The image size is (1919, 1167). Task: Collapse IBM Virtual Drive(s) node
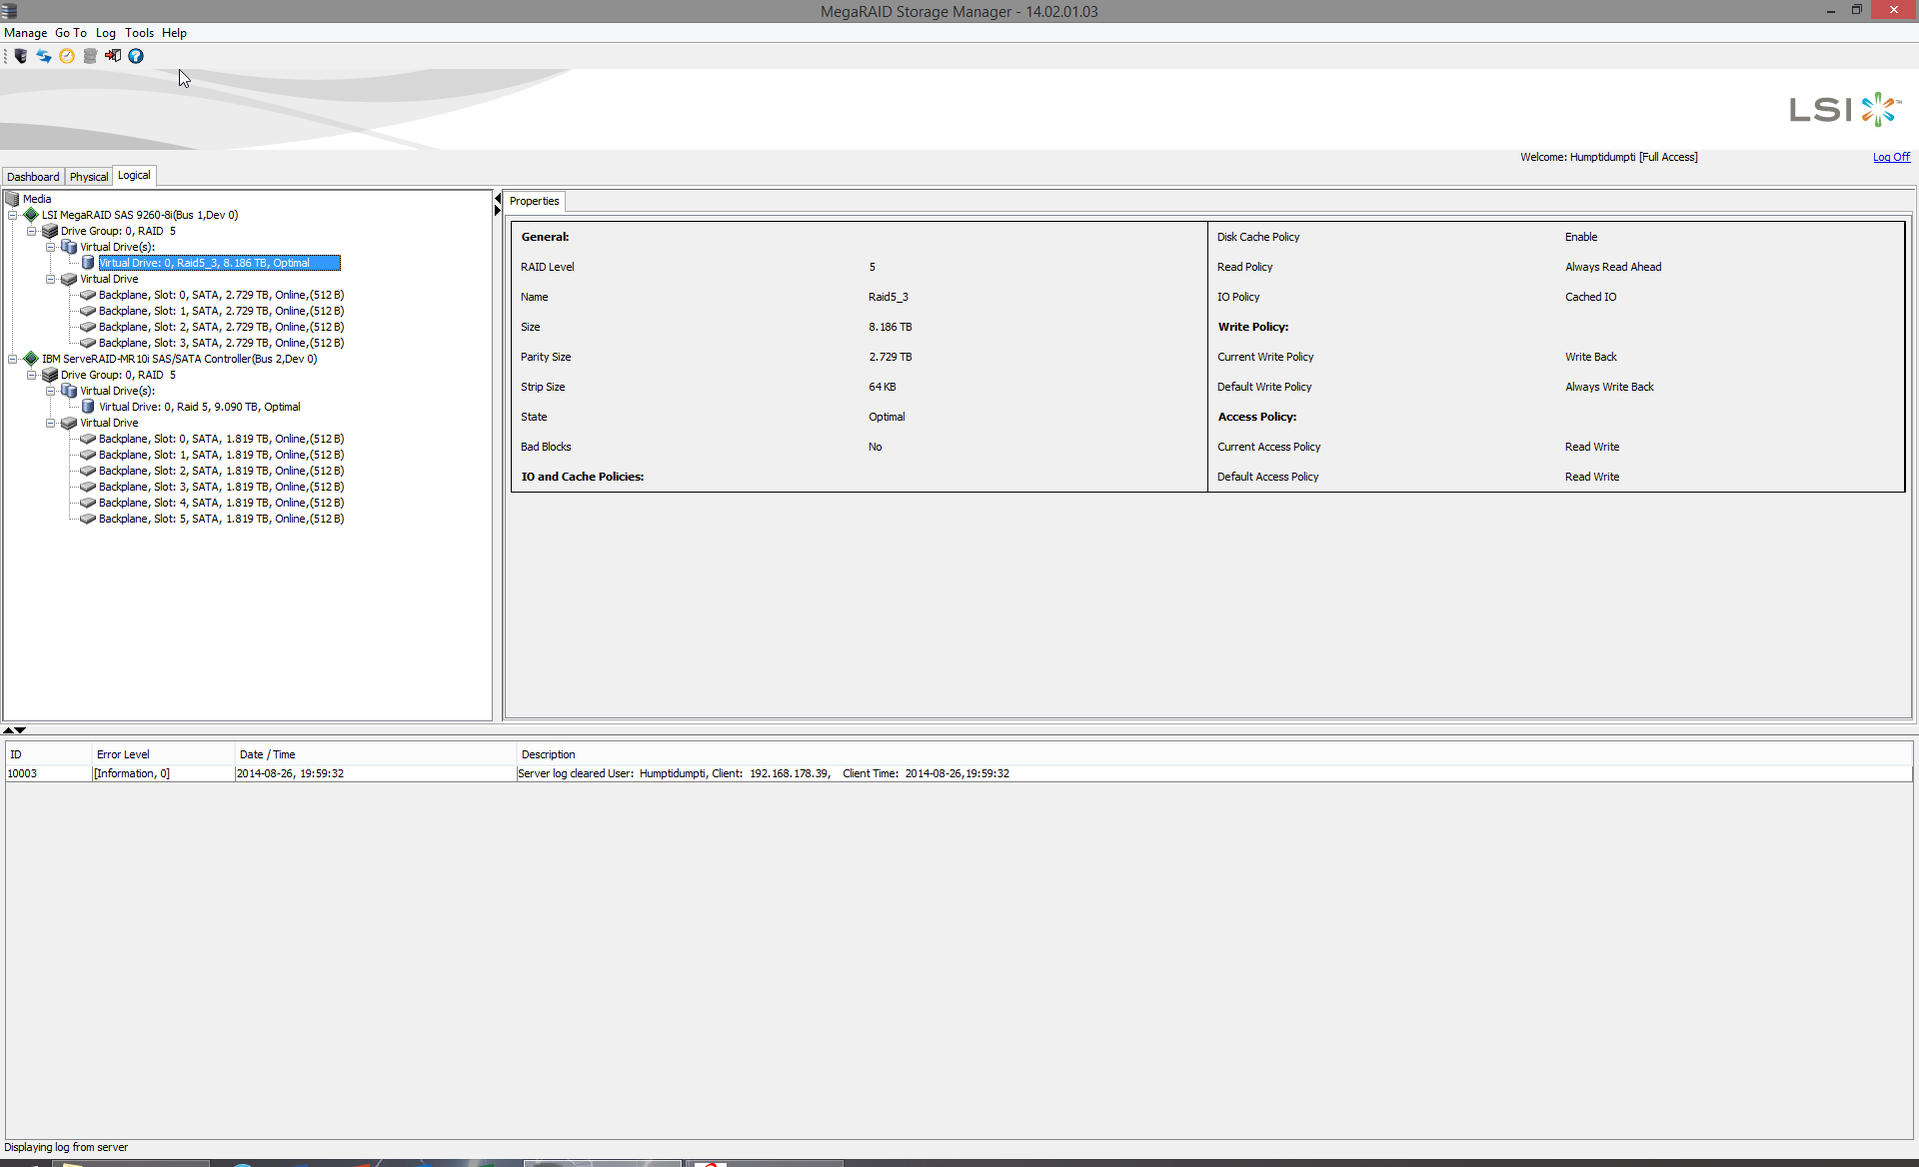point(50,391)
